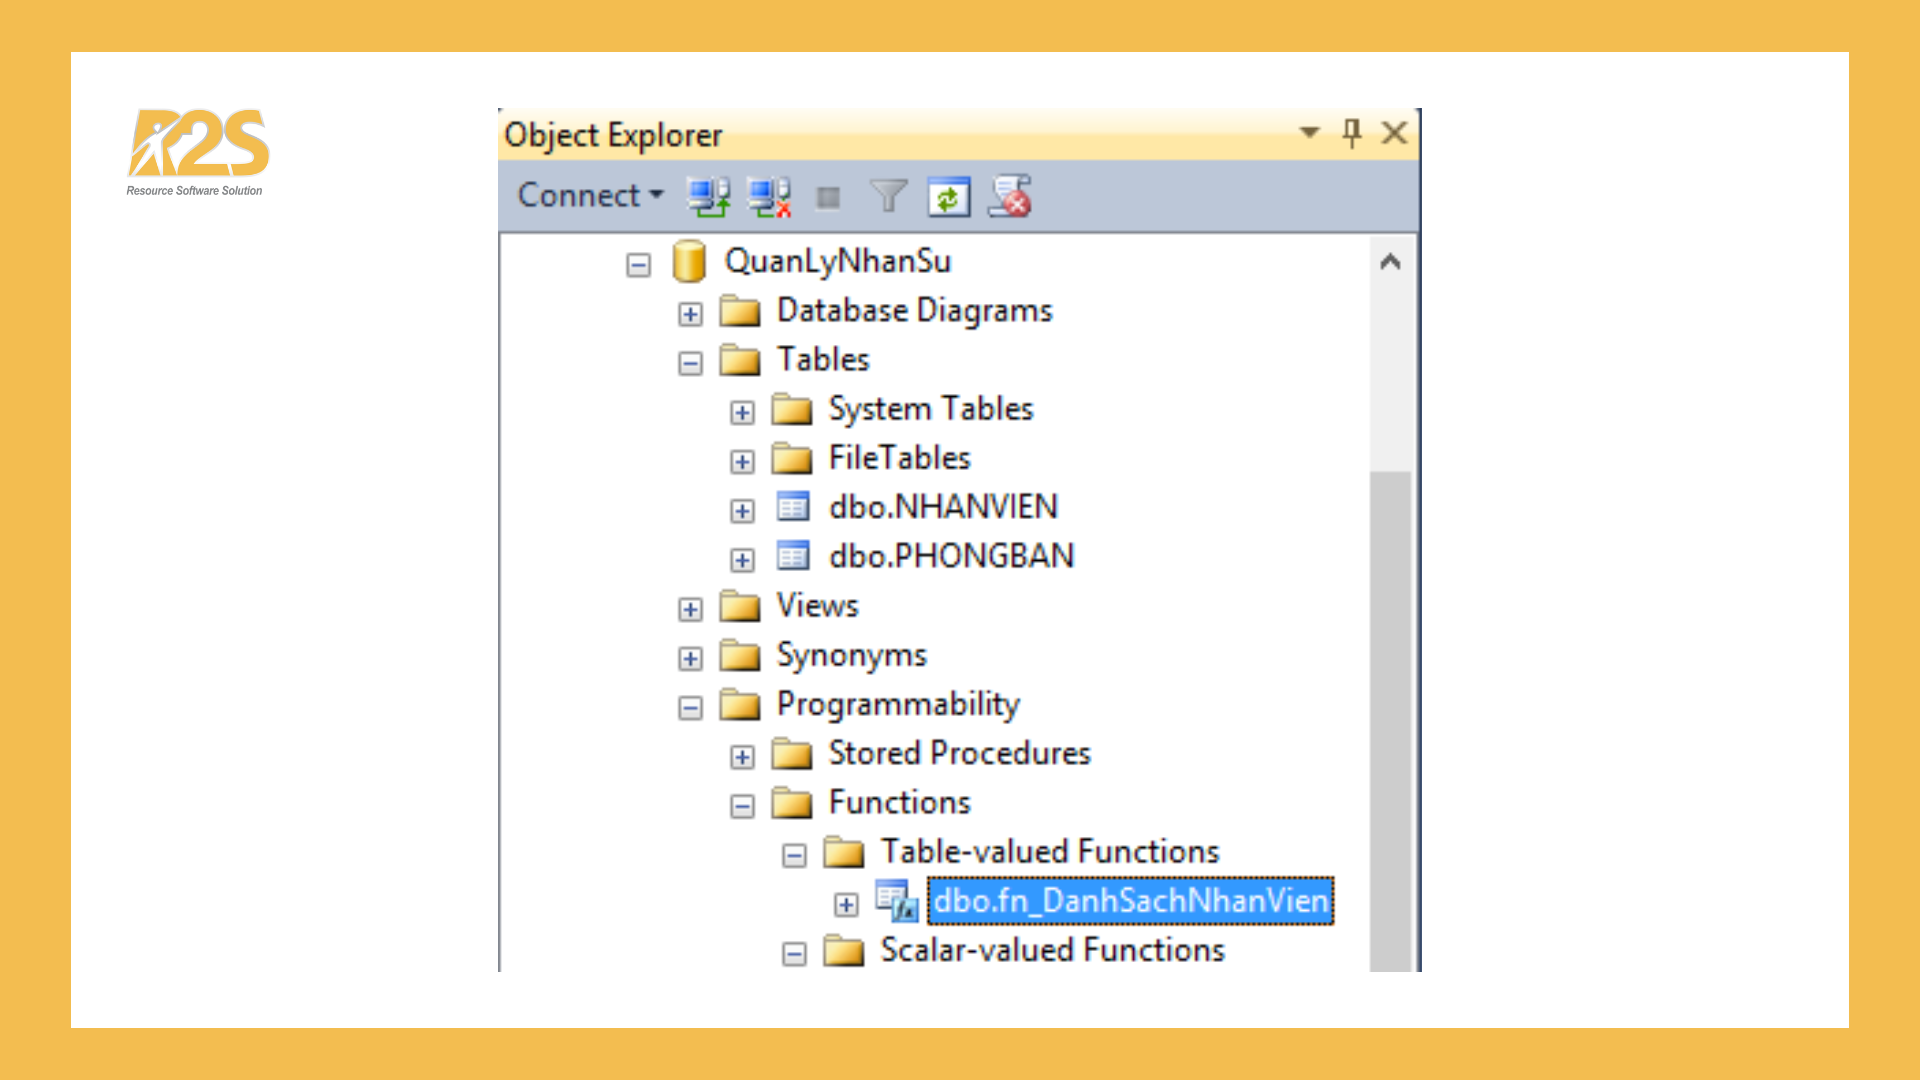Select the QuanLyNhanSu database cylinder icon
Viewport: 1920px width, 1080px height.
[x=688, y=260]
